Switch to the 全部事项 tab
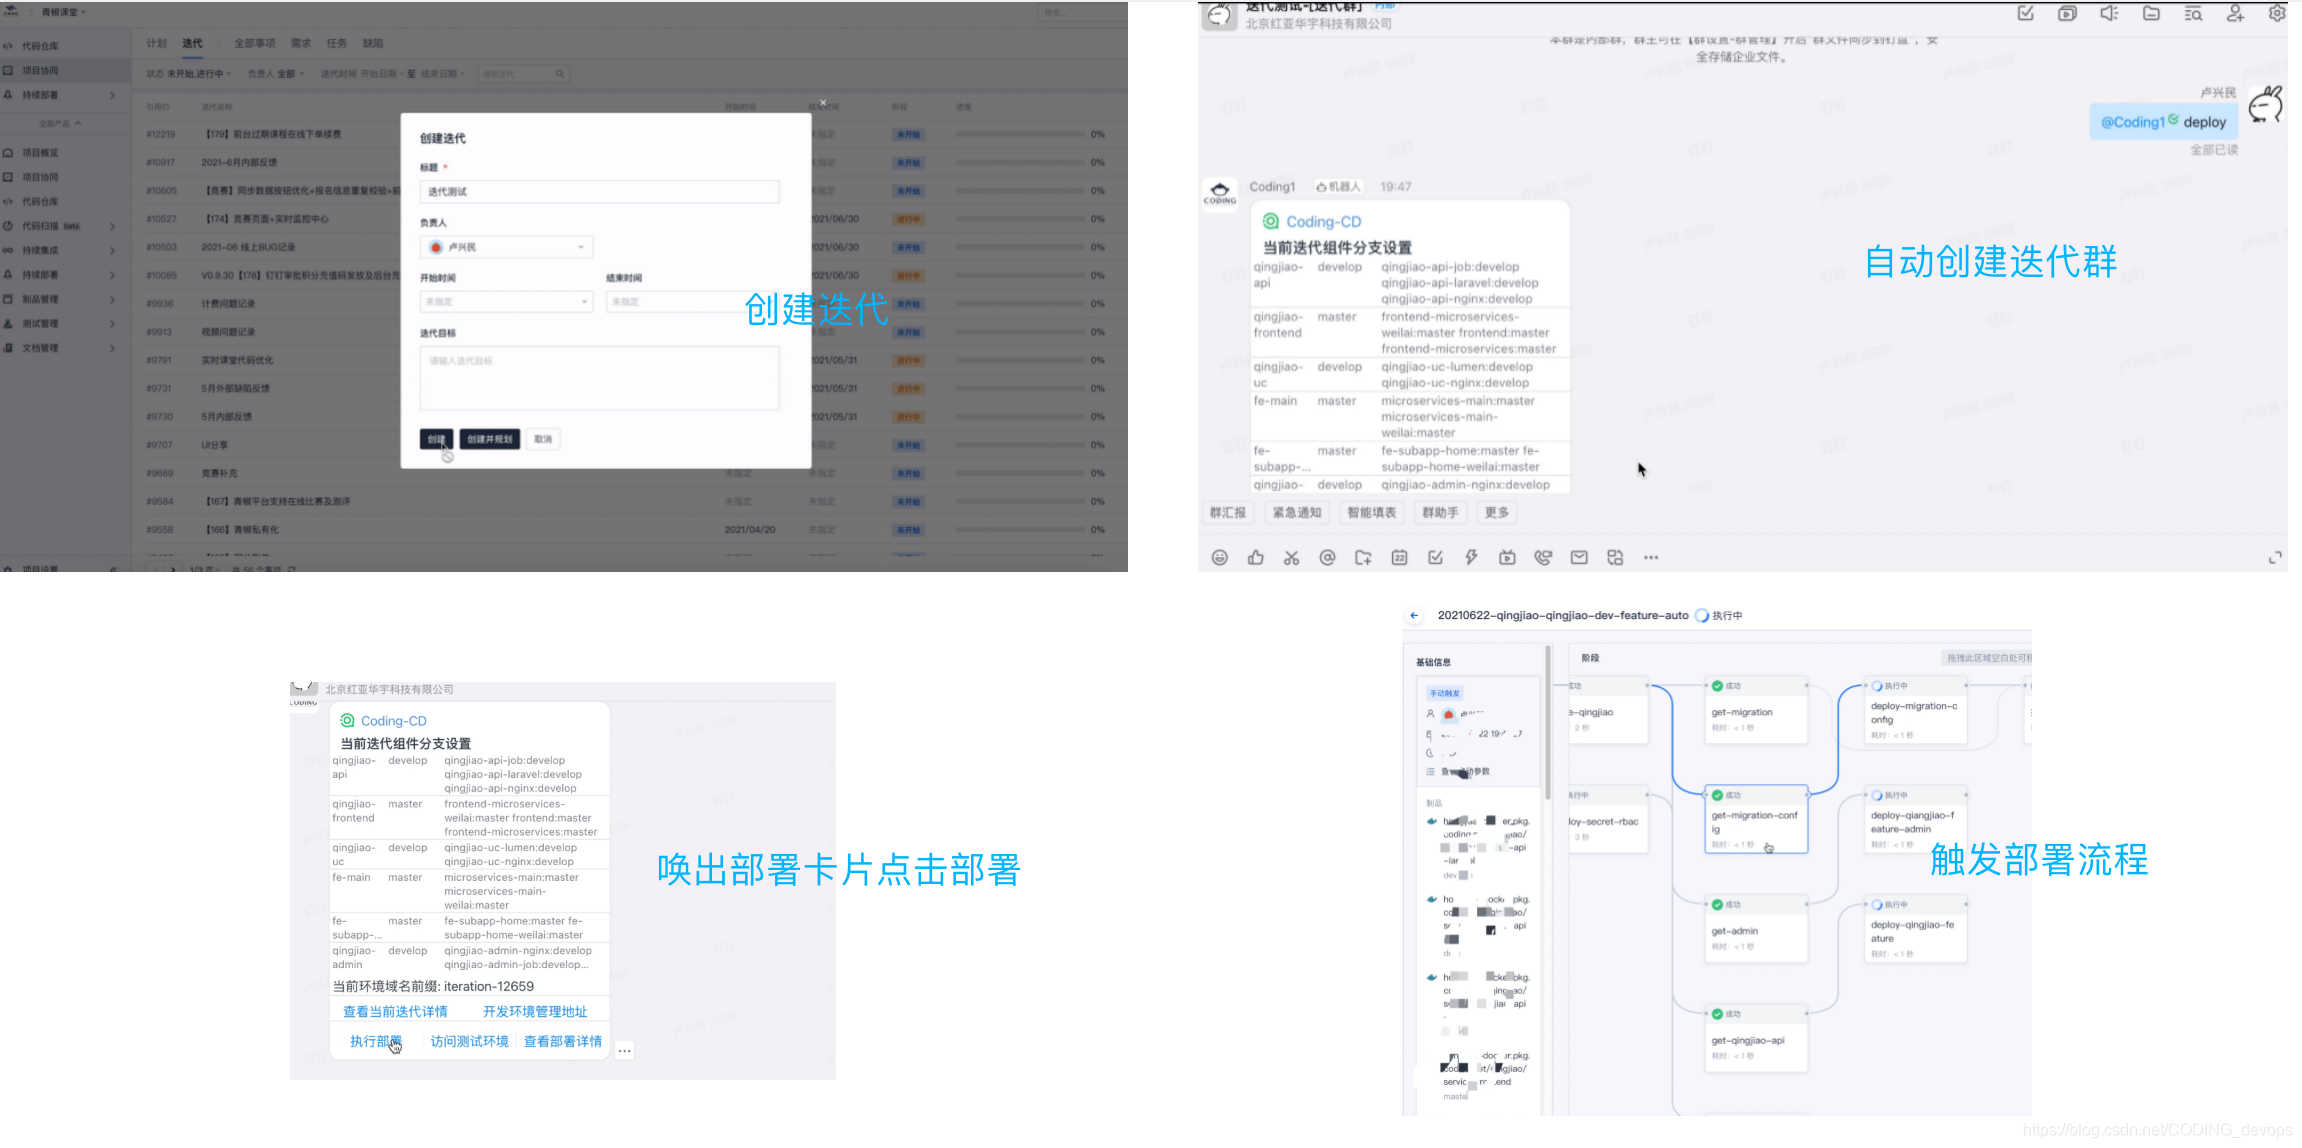Image resolution: width=2302 pixels, height=1148 pixels. click(254, 43)
